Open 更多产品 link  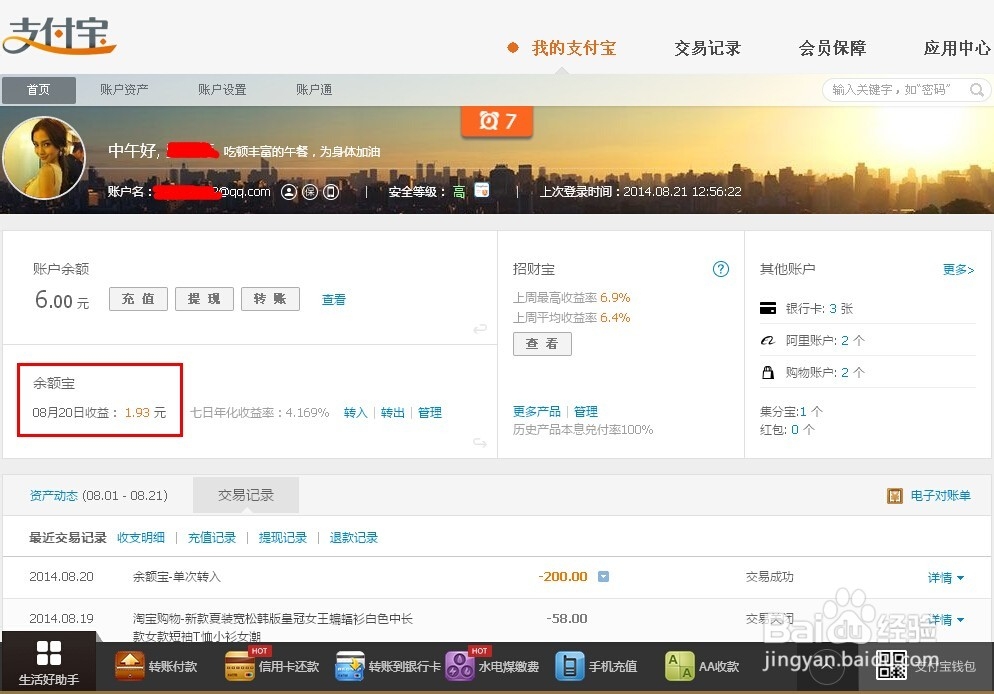coord(537,411)
